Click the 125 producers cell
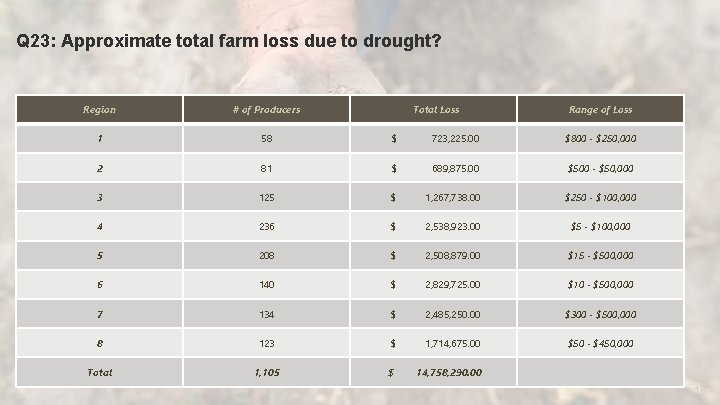This screenshot has width=720, height=405. pos(266,198)
